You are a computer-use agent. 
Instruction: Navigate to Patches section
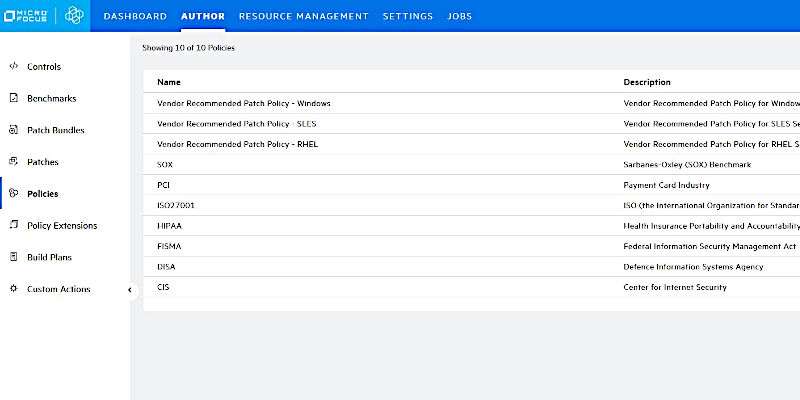pyautogui.click(x=43, y=162)
